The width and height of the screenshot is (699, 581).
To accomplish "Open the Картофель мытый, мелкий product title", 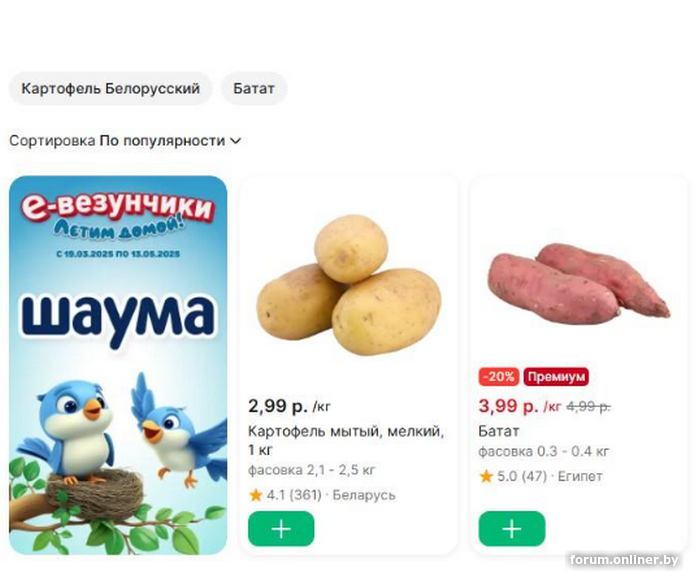I will pos(346,441).
